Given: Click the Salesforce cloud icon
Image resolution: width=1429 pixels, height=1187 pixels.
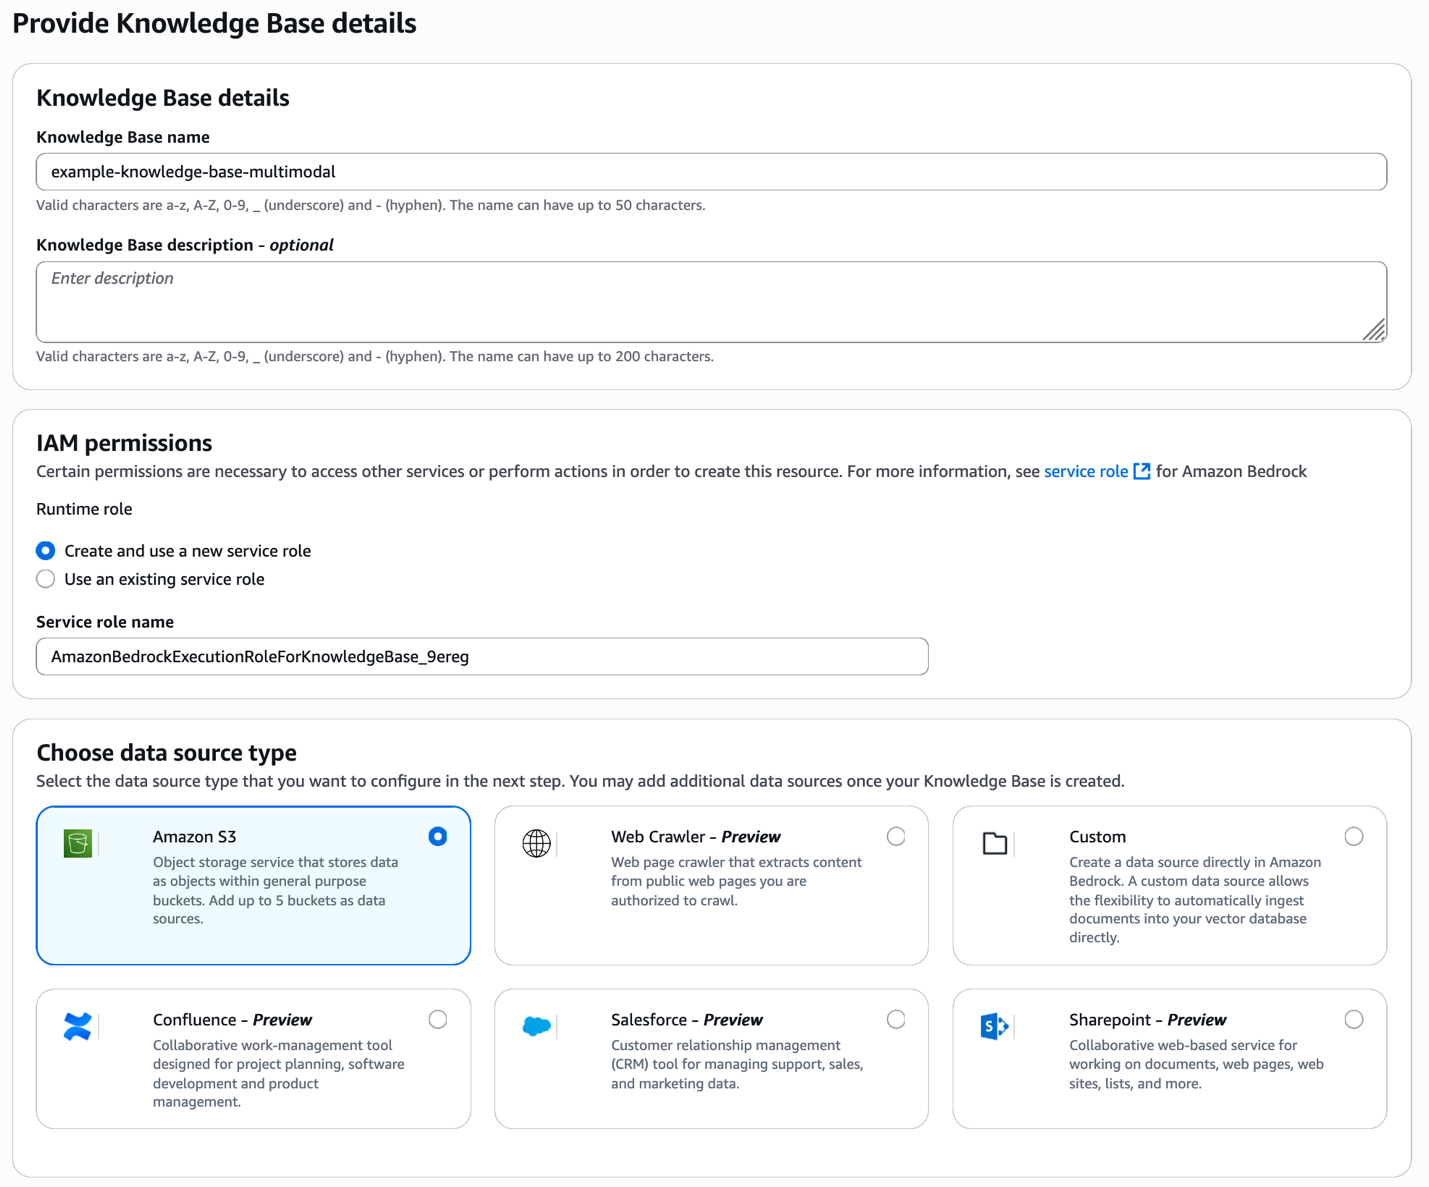Looking at the screenshot, I should pos(536,1026).
